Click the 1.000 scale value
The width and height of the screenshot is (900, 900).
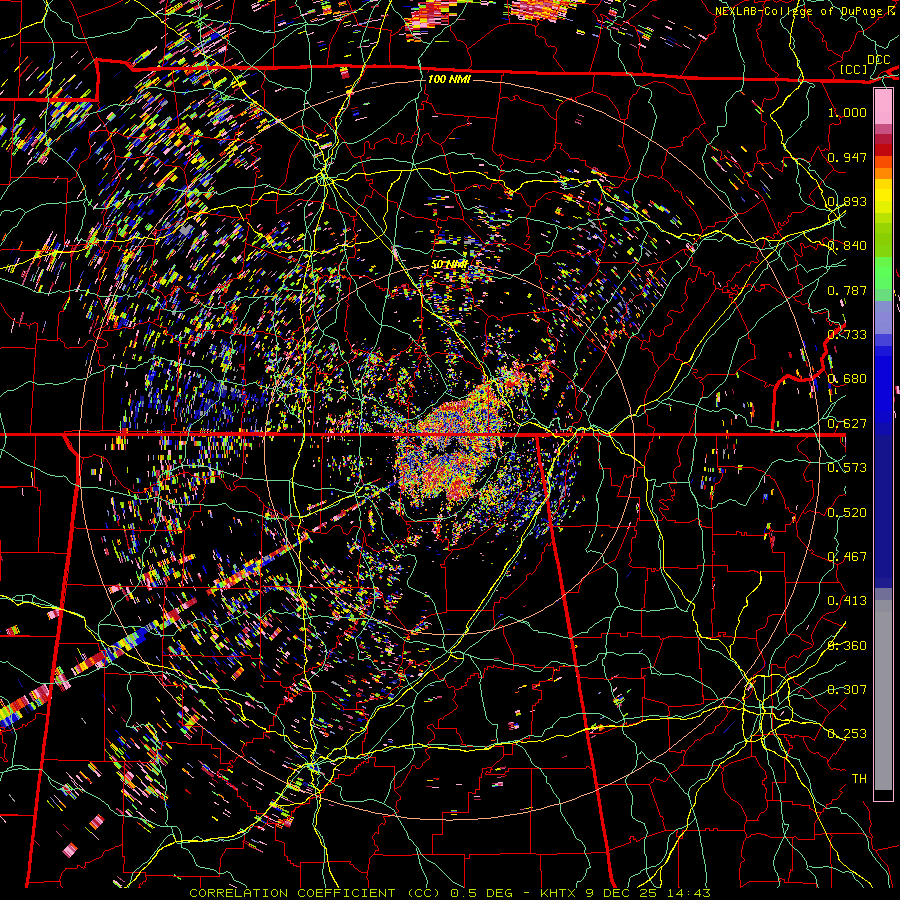[847, 112]
